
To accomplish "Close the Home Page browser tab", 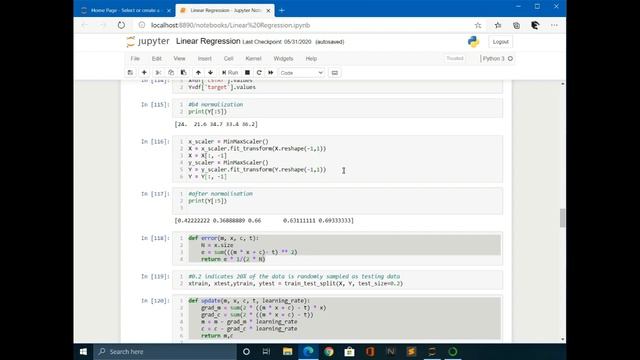I will coord(169,11).
